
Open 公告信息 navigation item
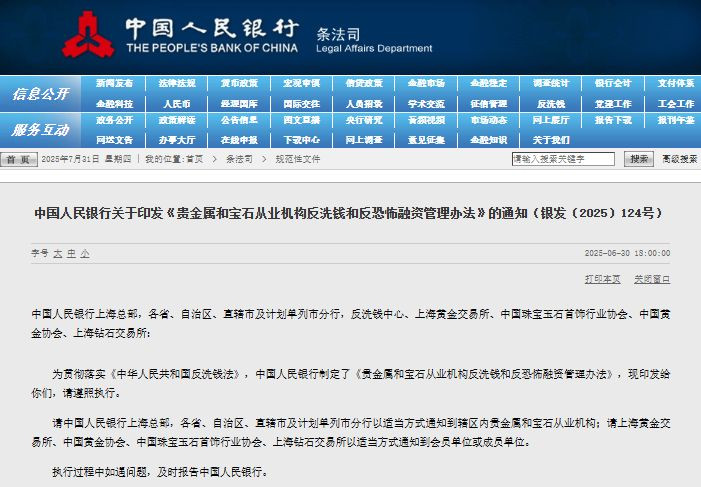tap(239, 120)
